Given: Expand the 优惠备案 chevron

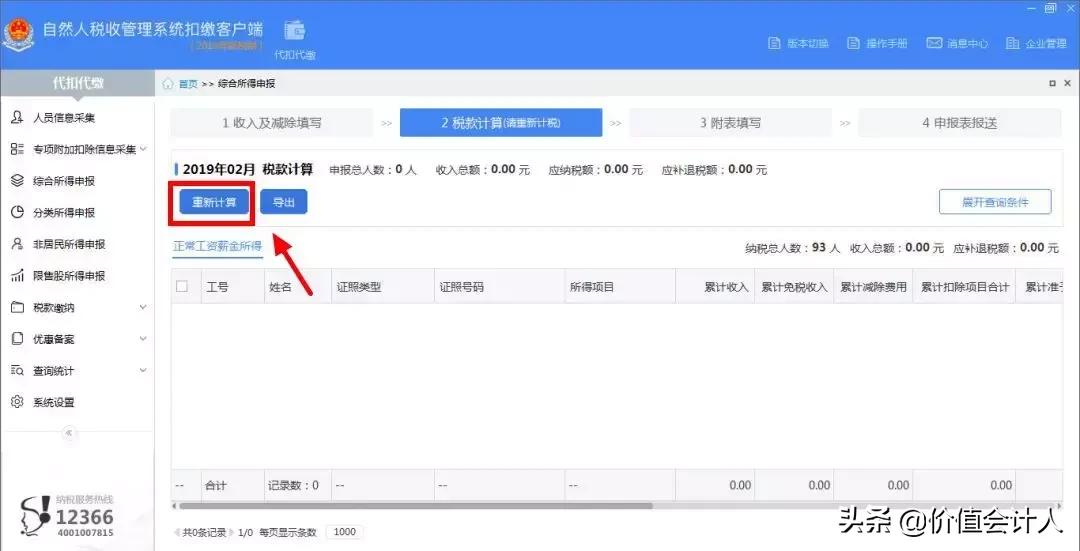Looking at the screenshot, I should coord(143,339).
